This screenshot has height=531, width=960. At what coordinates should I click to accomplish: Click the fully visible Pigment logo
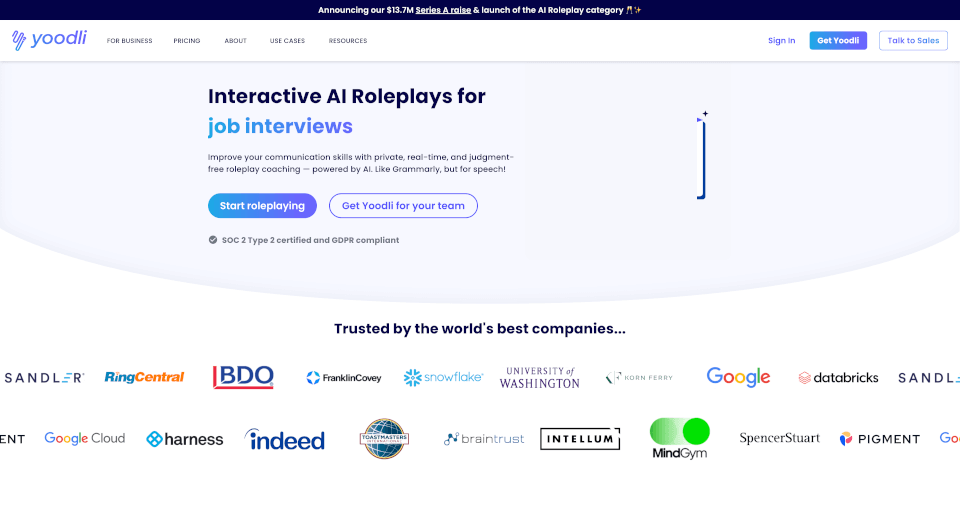tap(879, 439)
